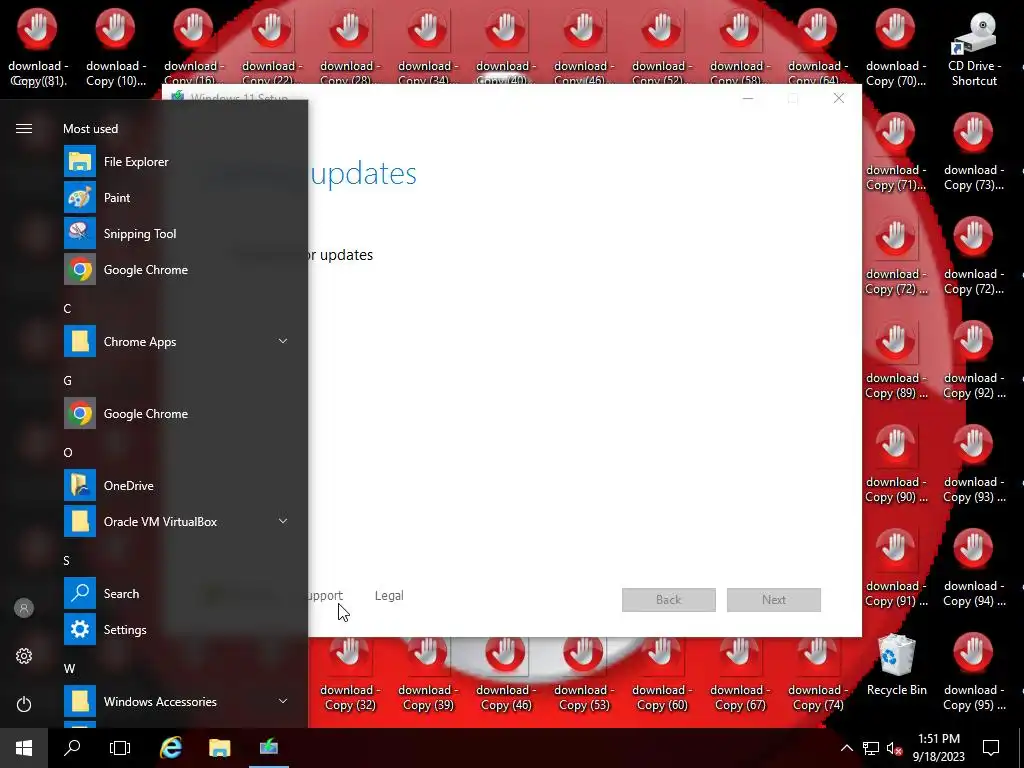
Task: Select download - Copy (32) desktop icon
Action: pos(349,675)
